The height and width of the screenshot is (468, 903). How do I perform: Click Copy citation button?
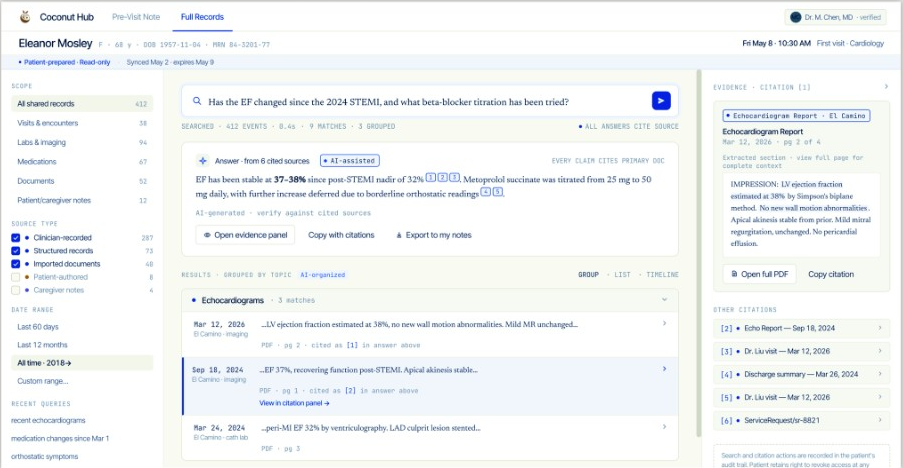830,274
